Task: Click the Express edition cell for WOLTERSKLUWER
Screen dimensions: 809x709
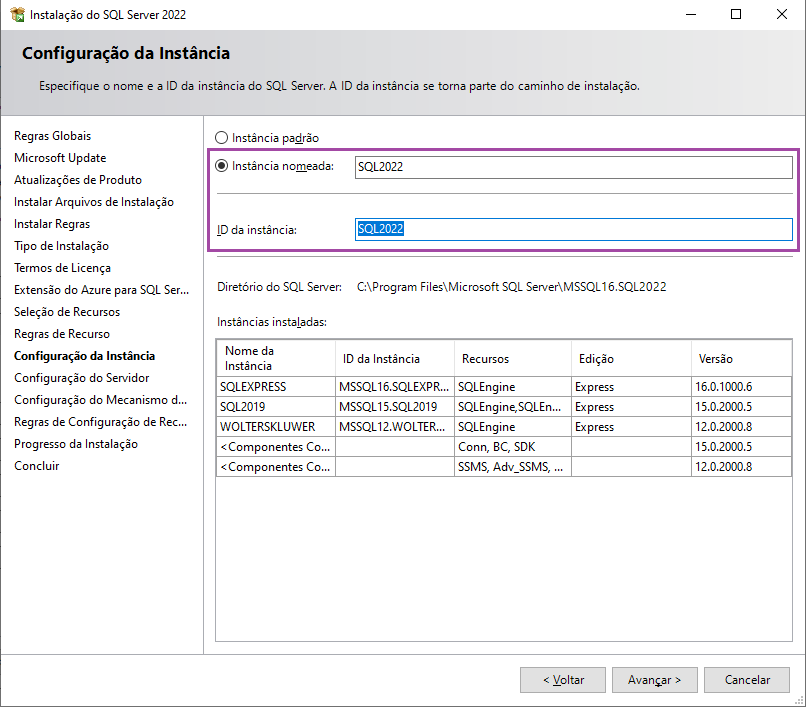Action: click(x=631, y=427)
